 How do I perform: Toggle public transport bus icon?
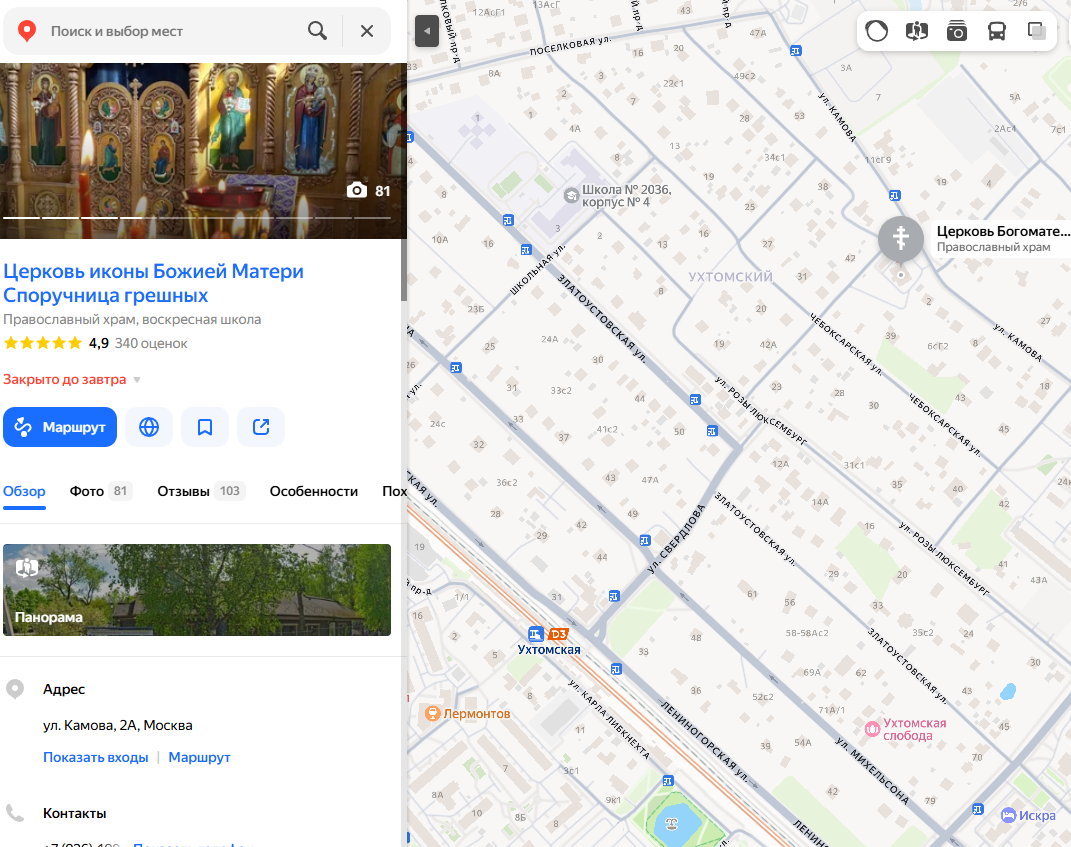997,31
